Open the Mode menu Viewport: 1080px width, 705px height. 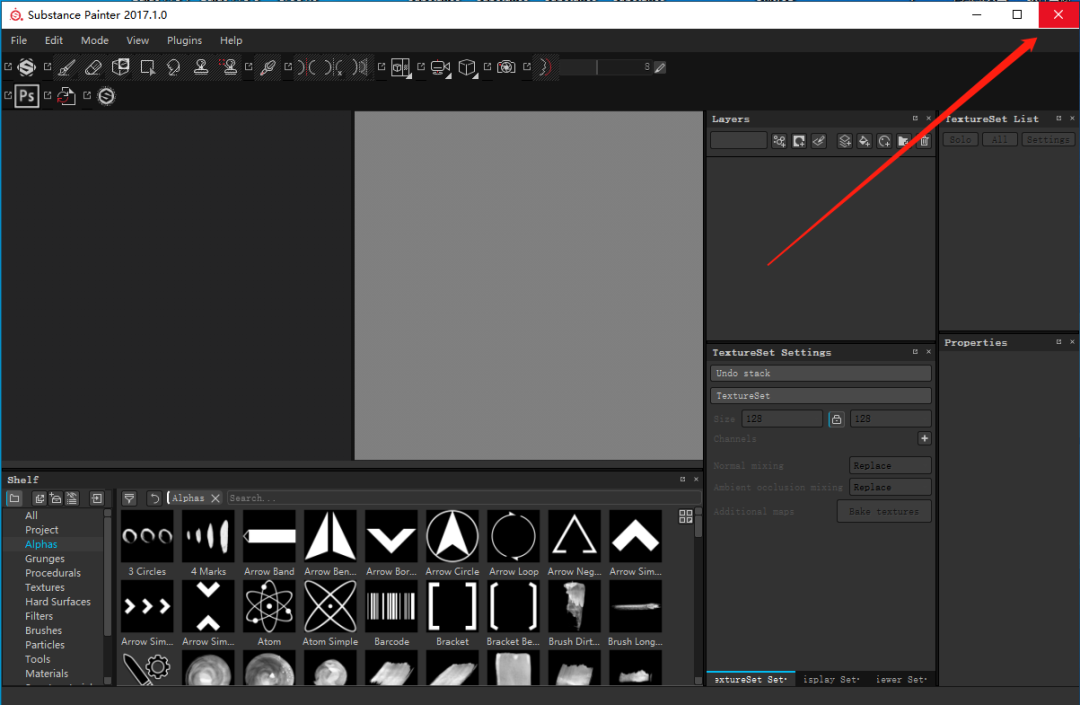(94, 41)
